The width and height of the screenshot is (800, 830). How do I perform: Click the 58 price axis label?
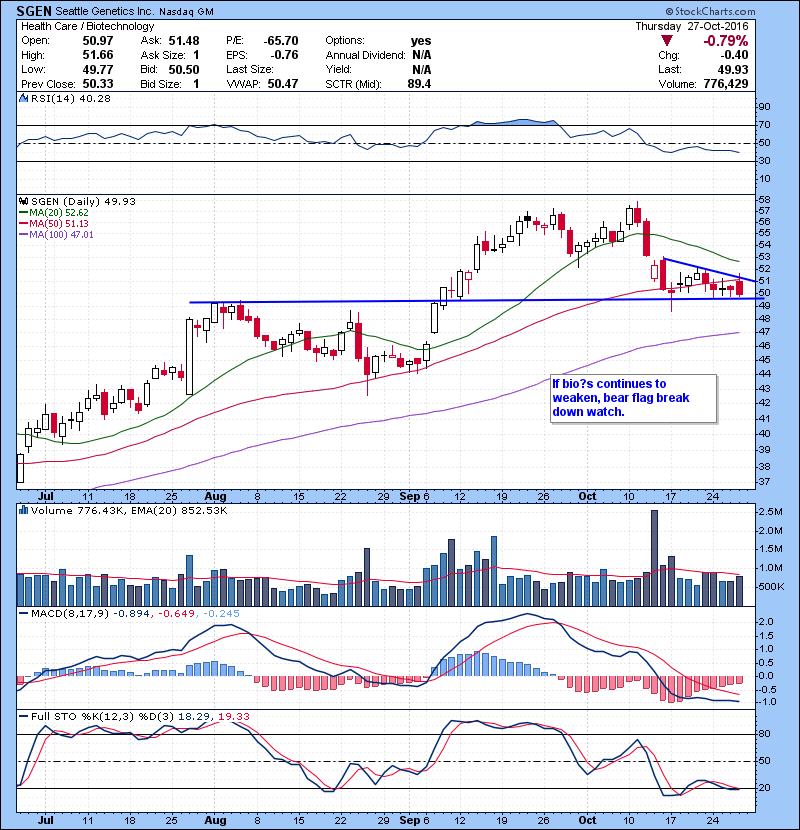pyautogui.click(x=764, y=200)
